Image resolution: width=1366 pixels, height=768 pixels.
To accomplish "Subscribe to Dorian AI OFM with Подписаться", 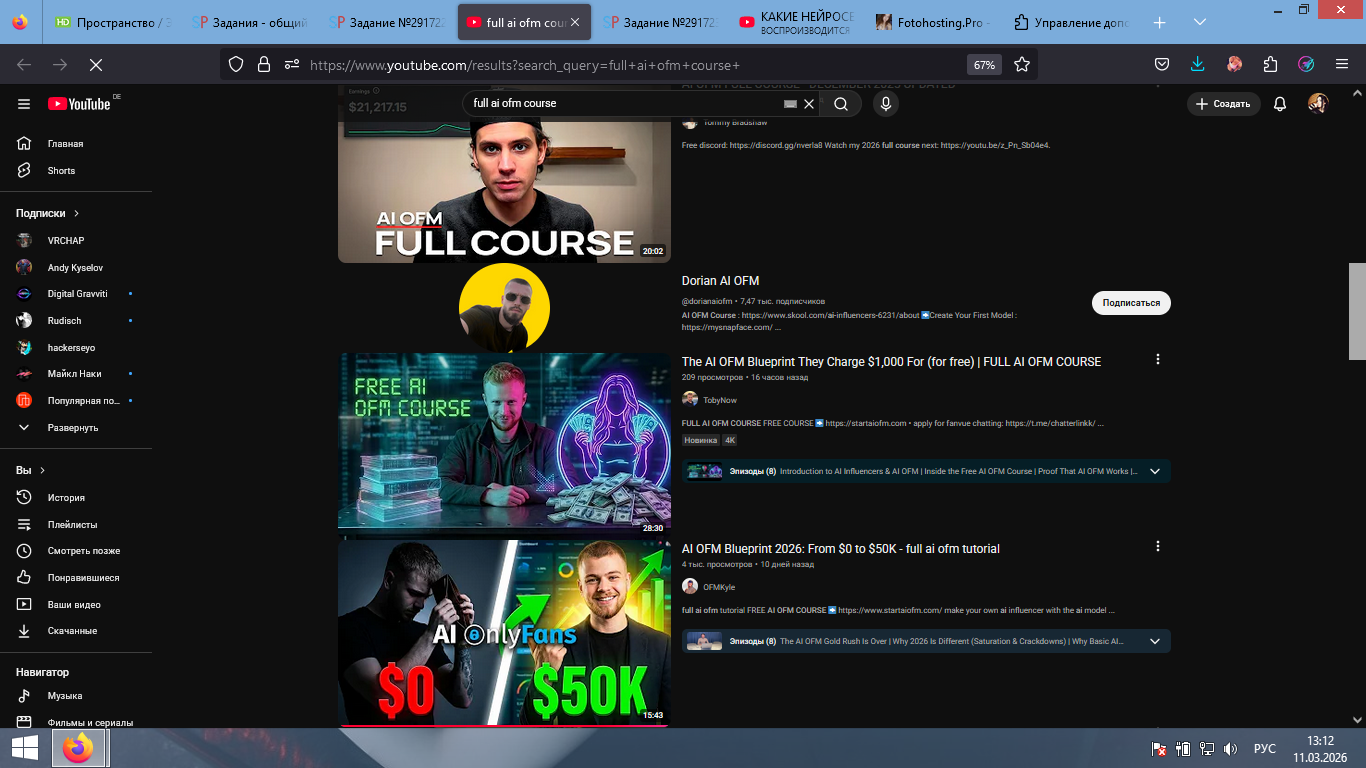I will point(1131,303).
